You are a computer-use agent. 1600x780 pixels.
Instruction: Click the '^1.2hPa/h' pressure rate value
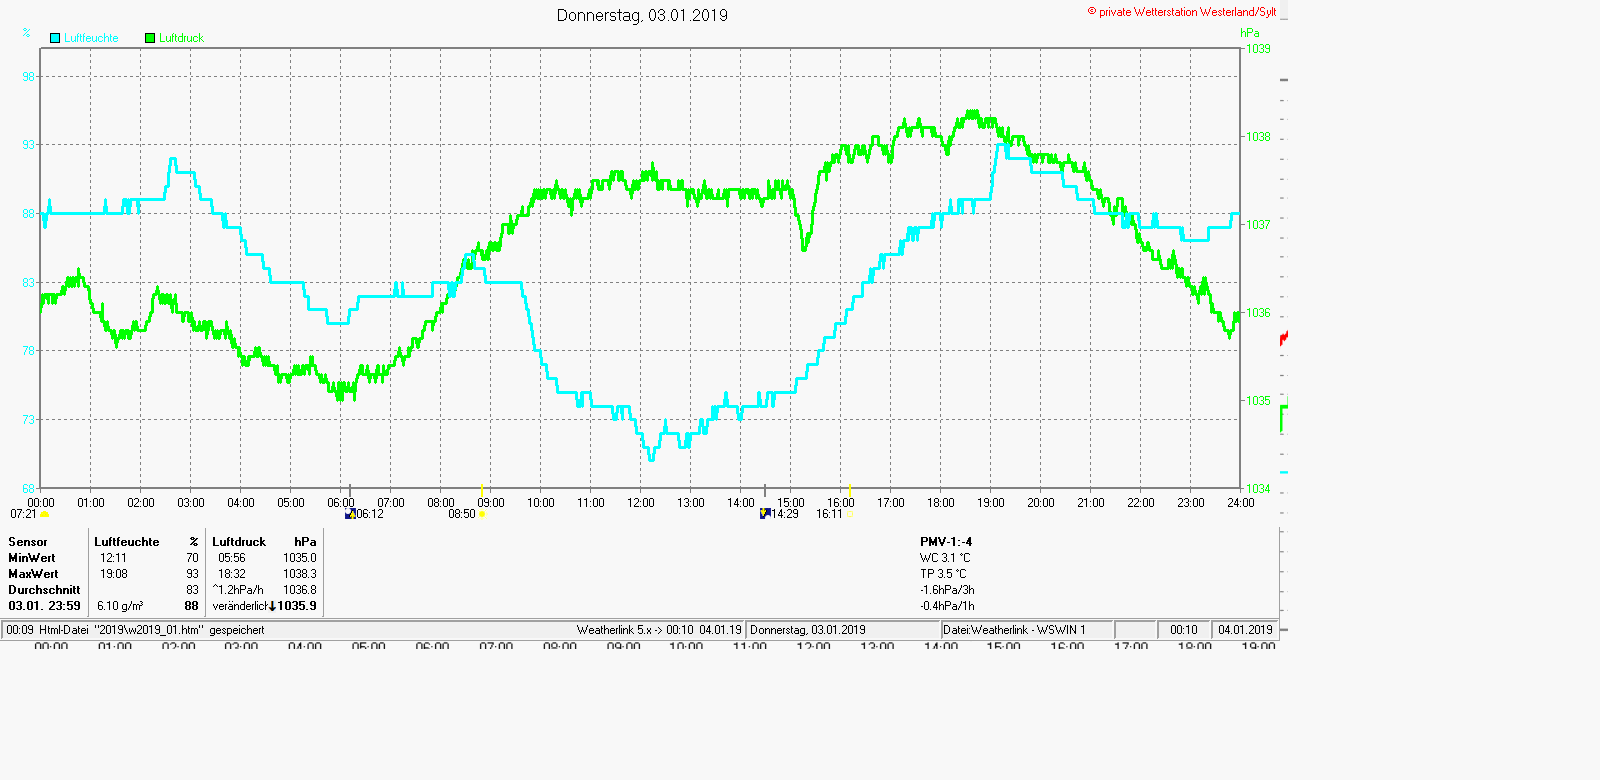(x=238, y=590)
